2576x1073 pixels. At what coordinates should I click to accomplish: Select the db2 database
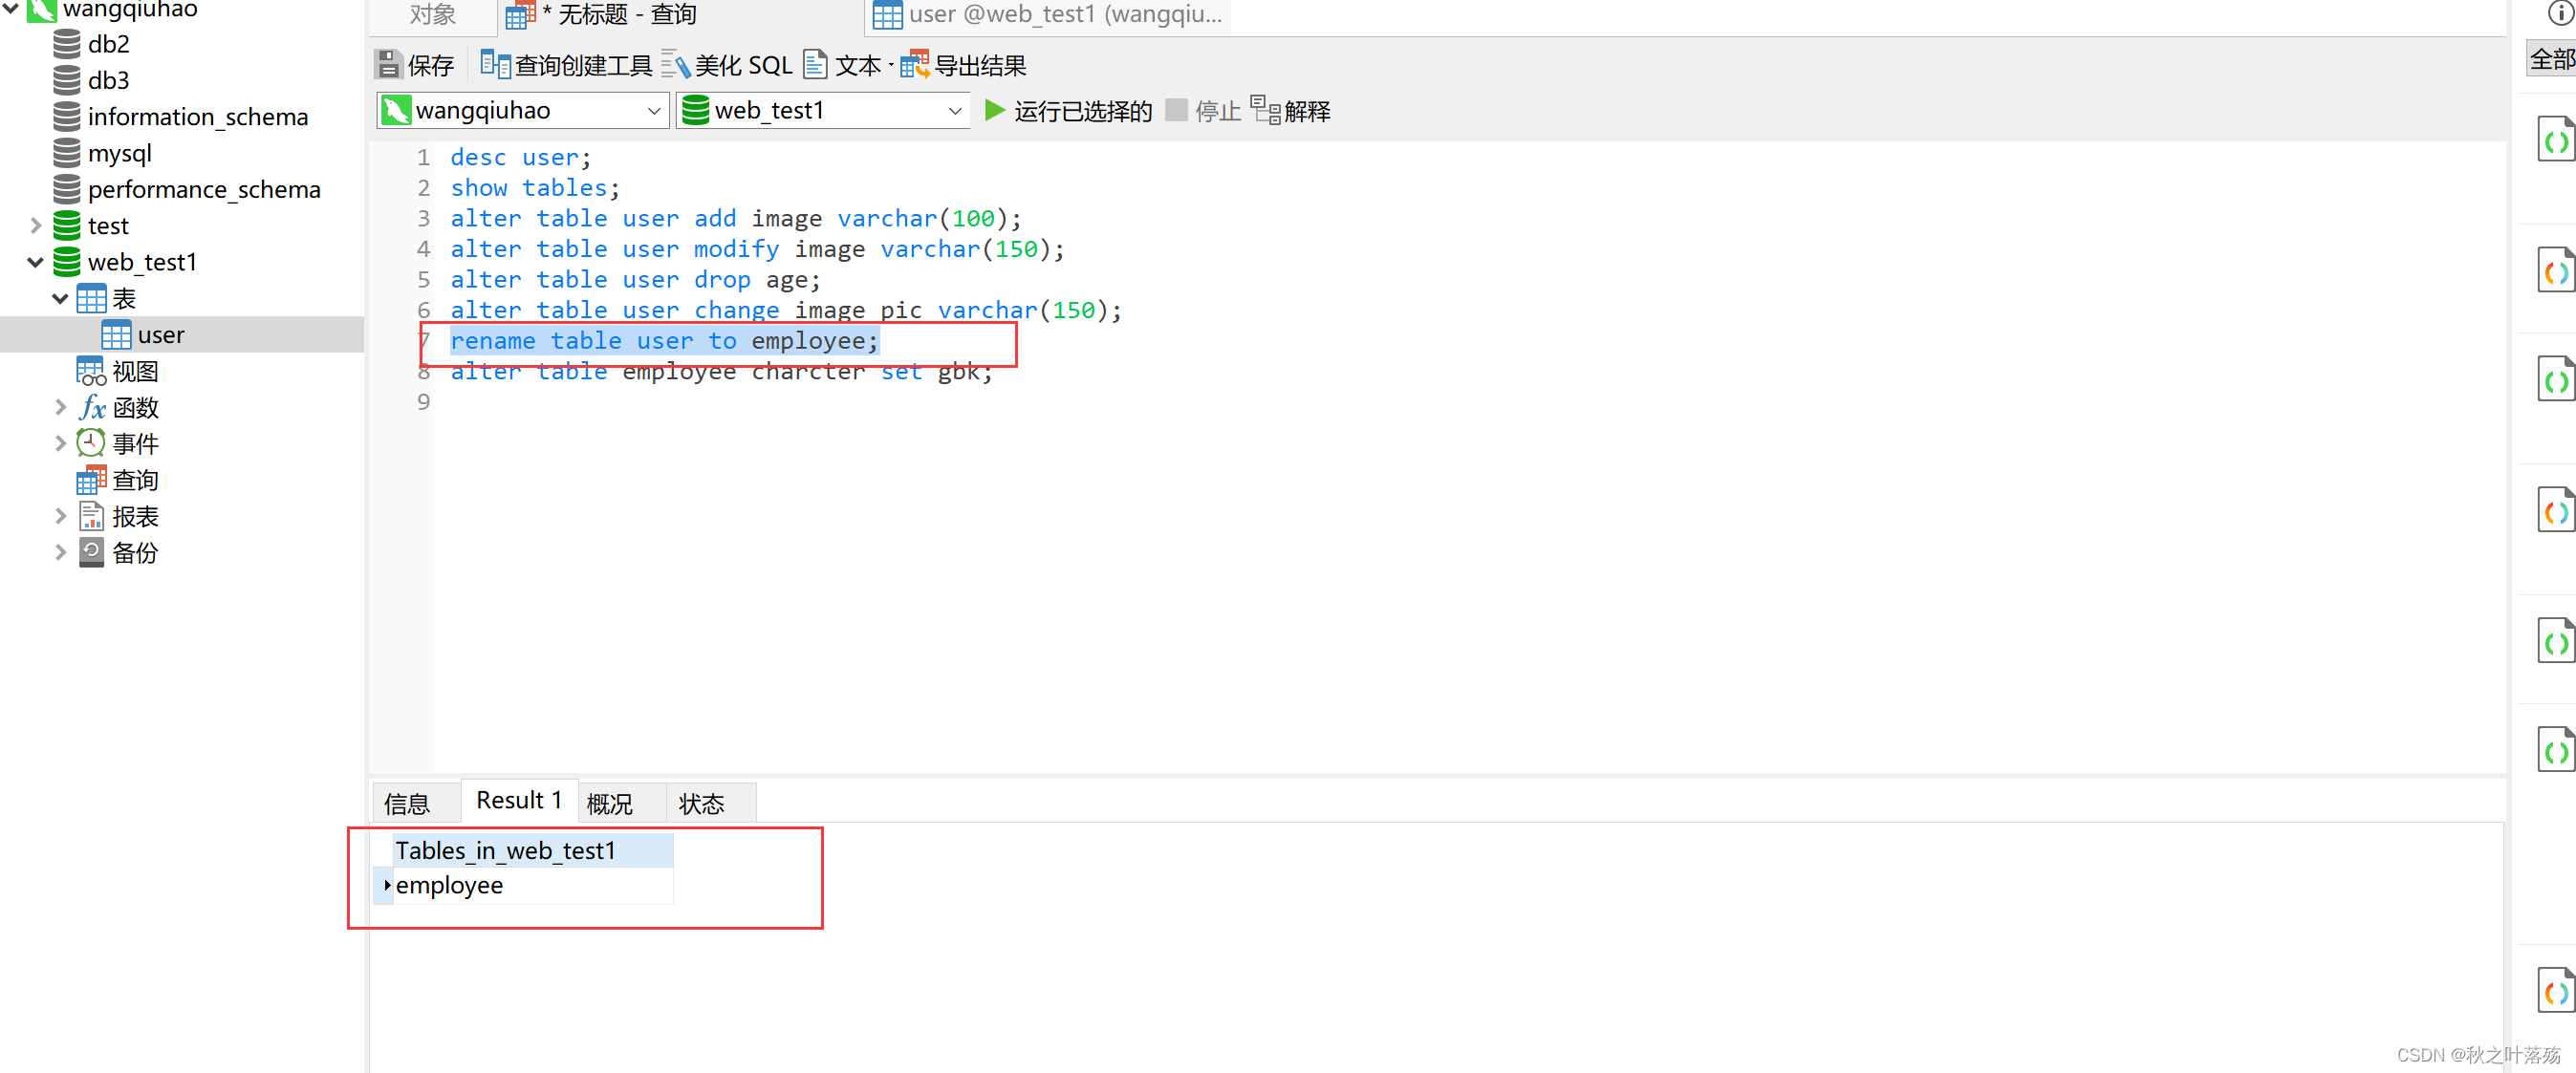point(109,44)
